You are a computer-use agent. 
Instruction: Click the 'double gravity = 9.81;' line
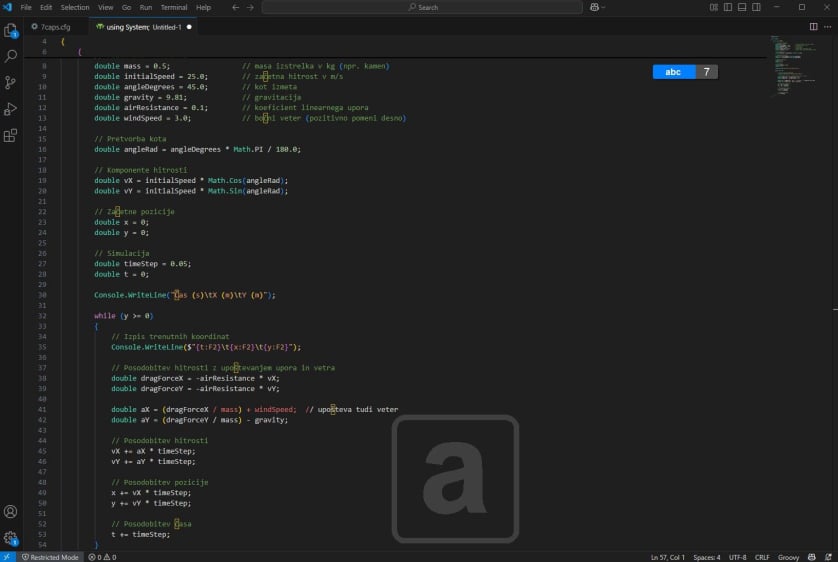point(141,97)
